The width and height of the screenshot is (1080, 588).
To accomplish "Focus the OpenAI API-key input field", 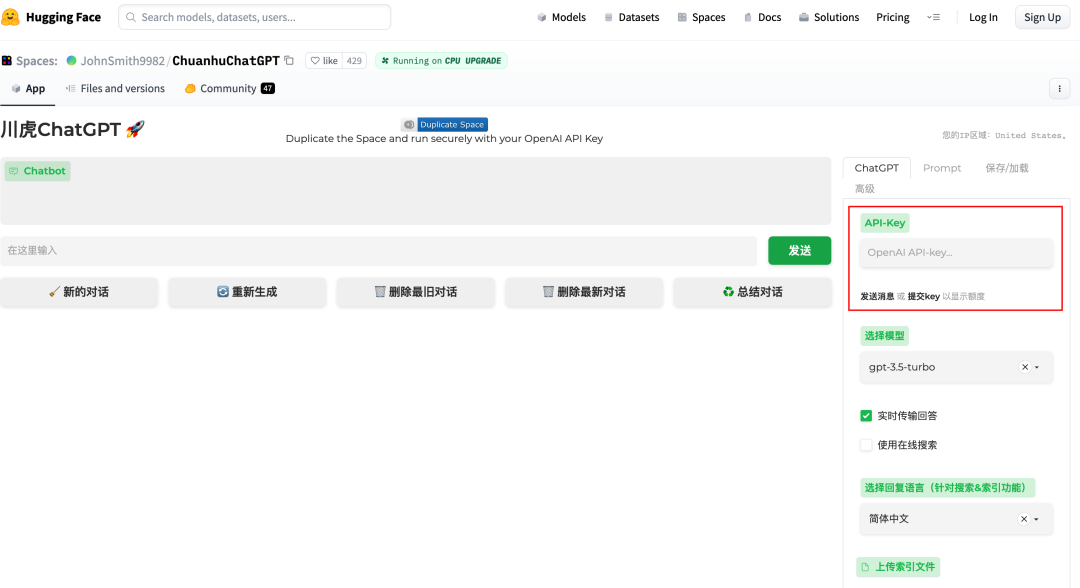I will 956,253.
